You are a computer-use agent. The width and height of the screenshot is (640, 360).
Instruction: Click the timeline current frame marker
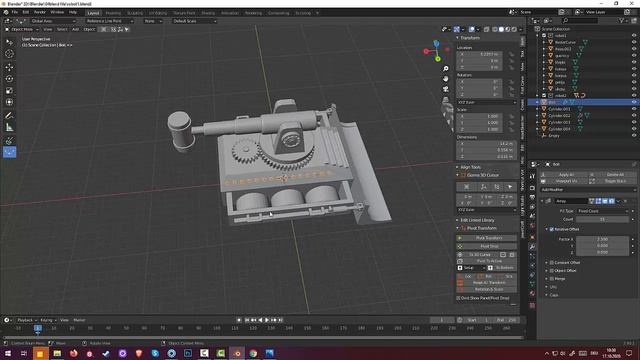(38, 328)
